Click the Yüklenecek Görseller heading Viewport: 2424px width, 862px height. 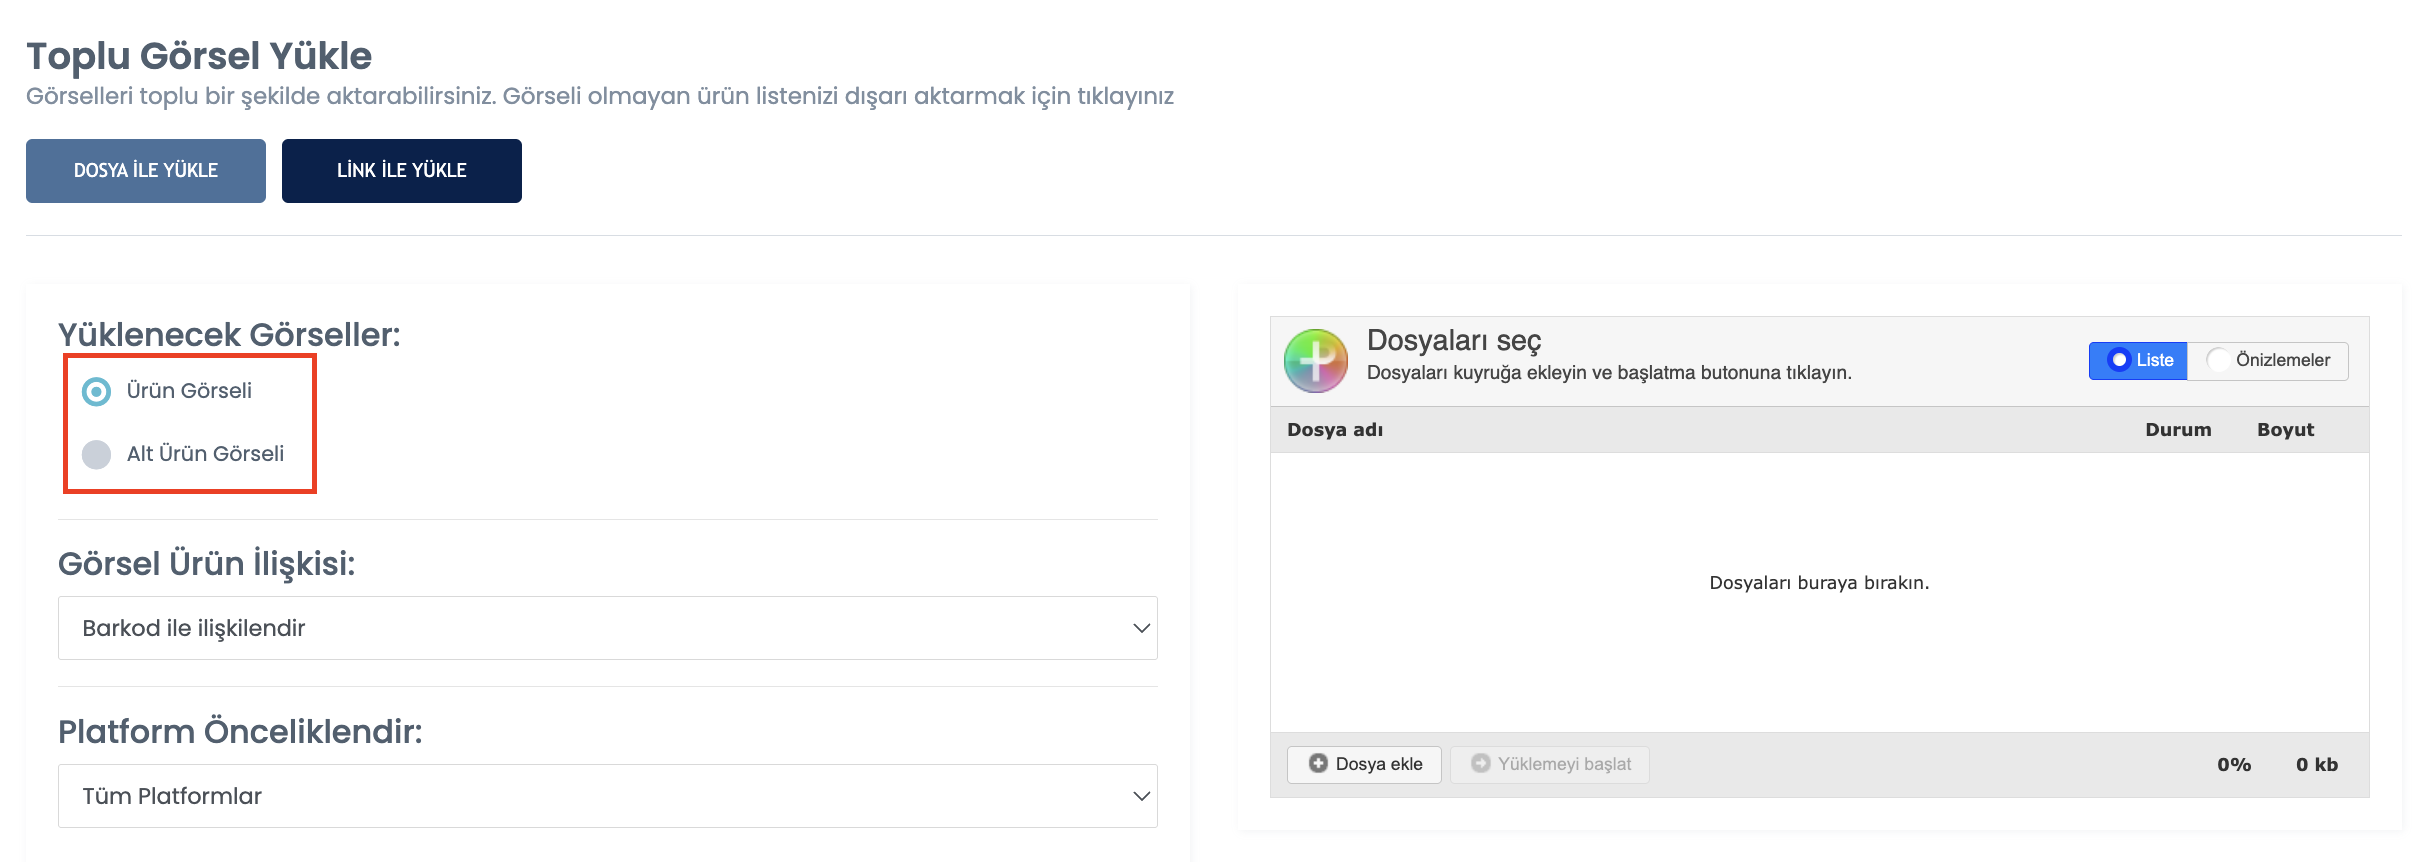(x=229, y=335)
